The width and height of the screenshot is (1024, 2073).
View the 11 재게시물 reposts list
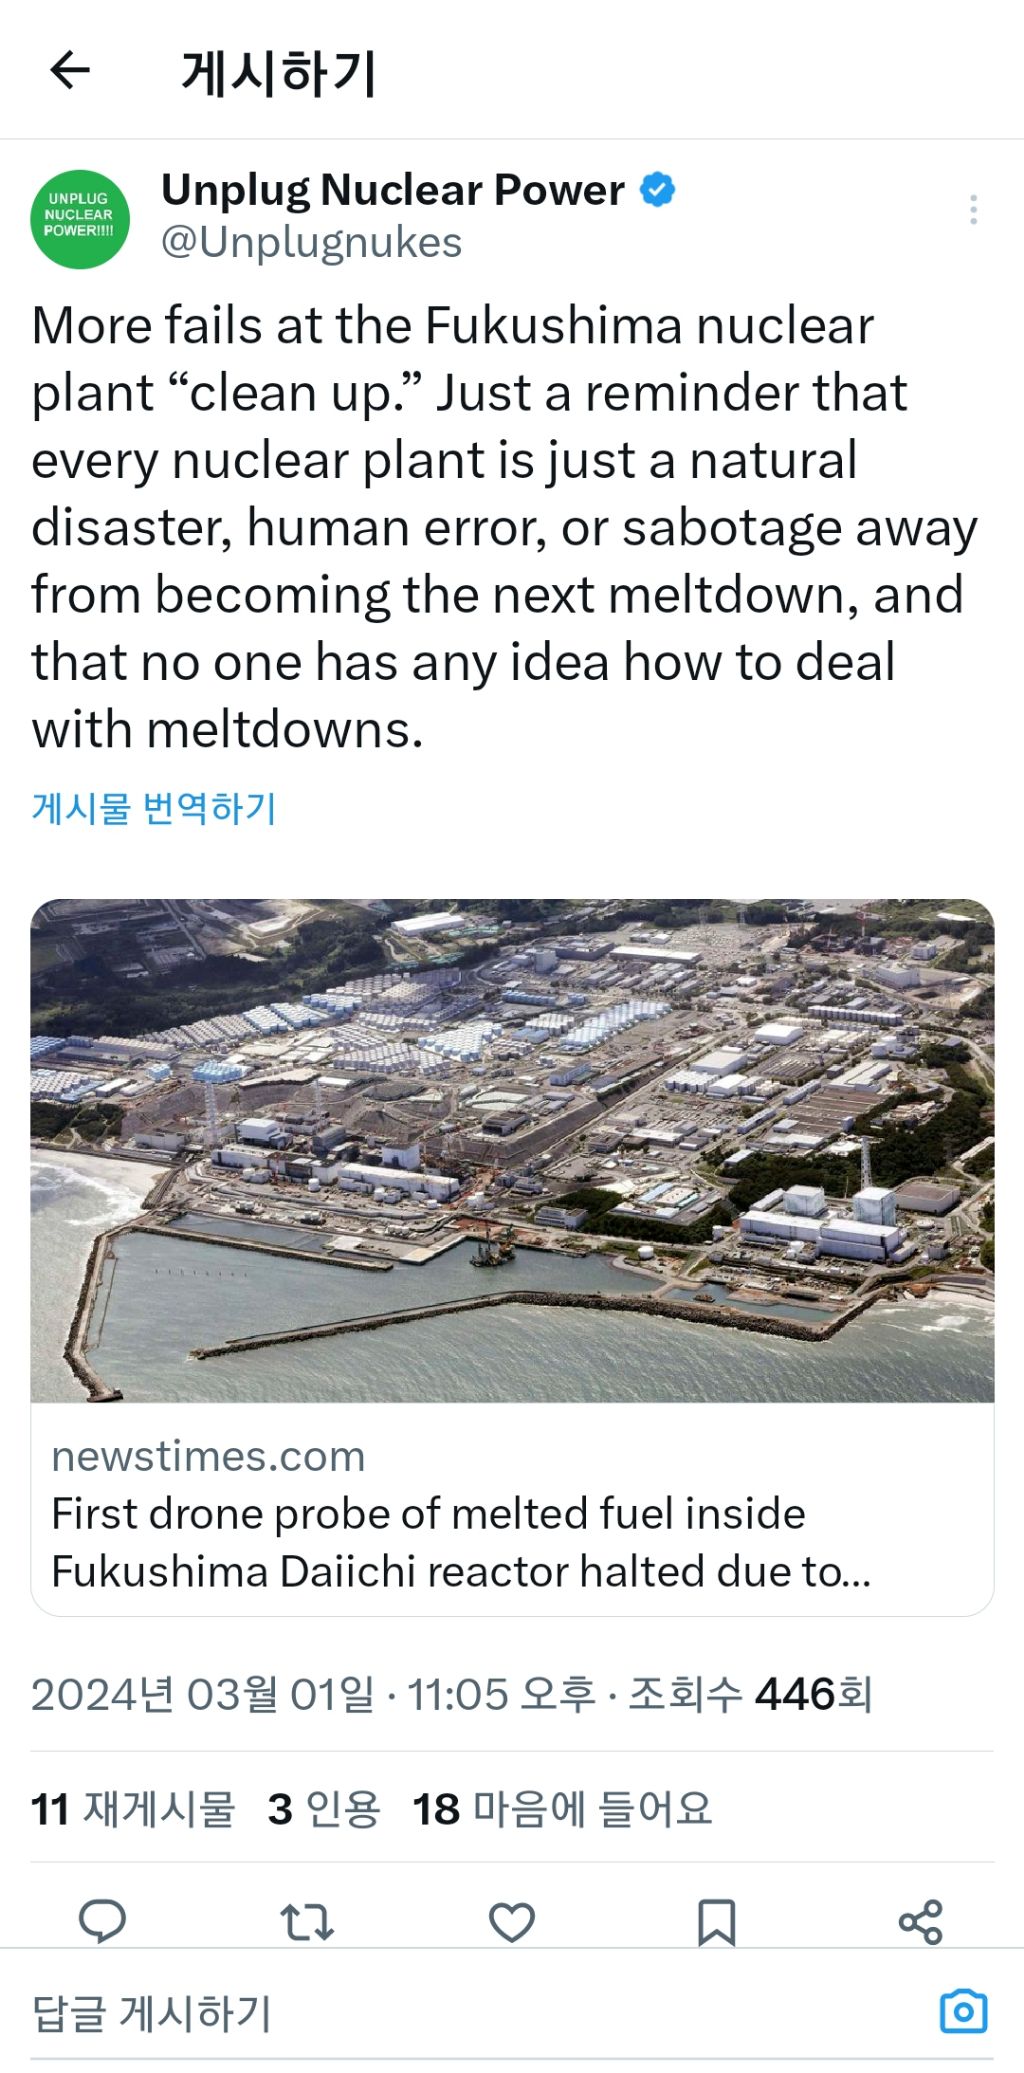coord(133,1809)
